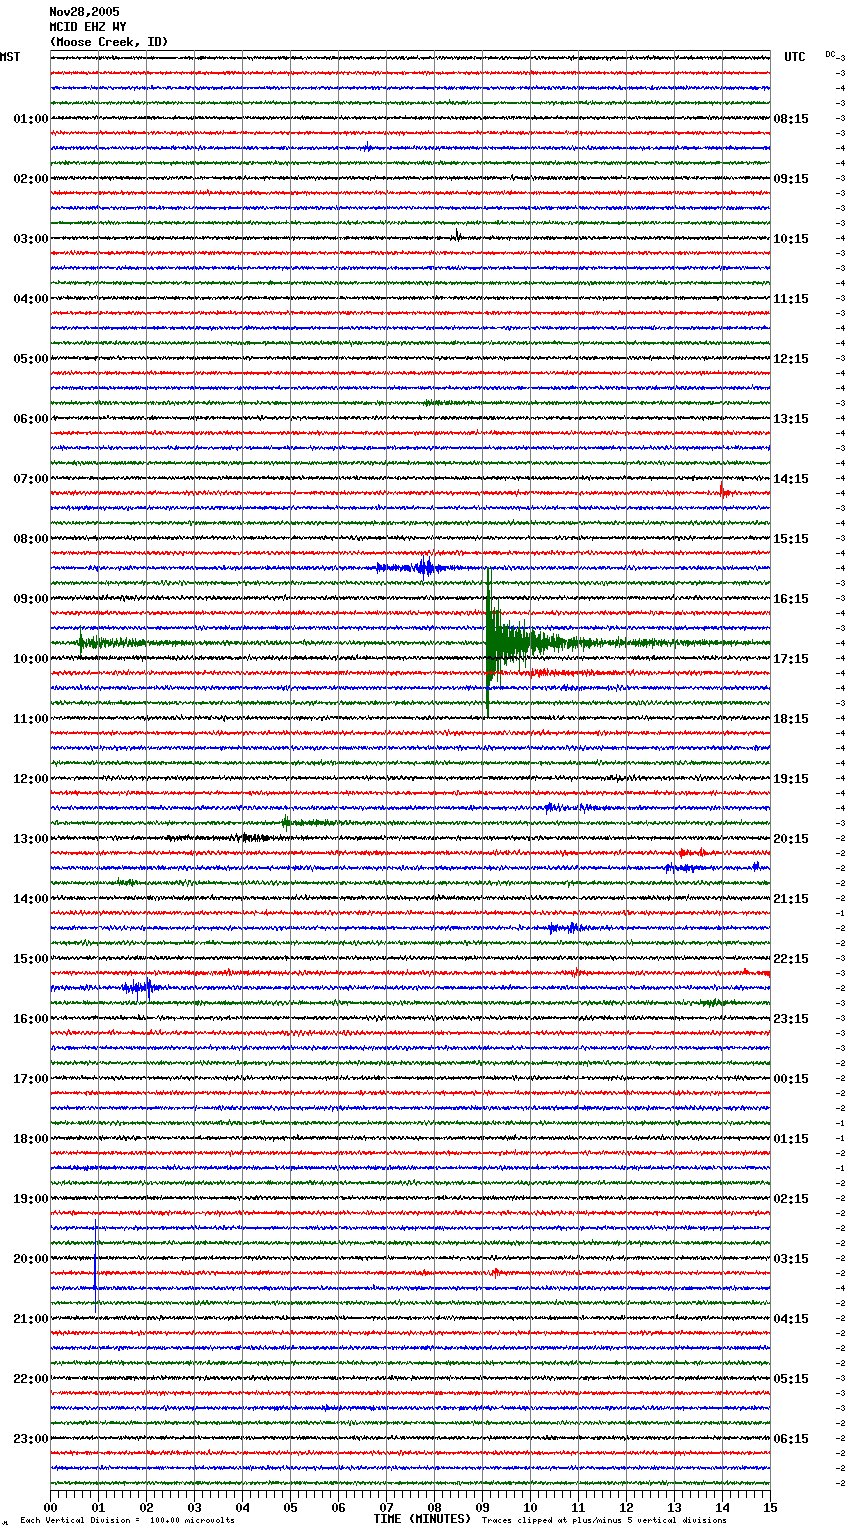Image resolution: width=850 pixels, height=1534 pixels.
Task: Click the Each Vertical Division 100.00 microvolts note
Action: pos(127,1520)
